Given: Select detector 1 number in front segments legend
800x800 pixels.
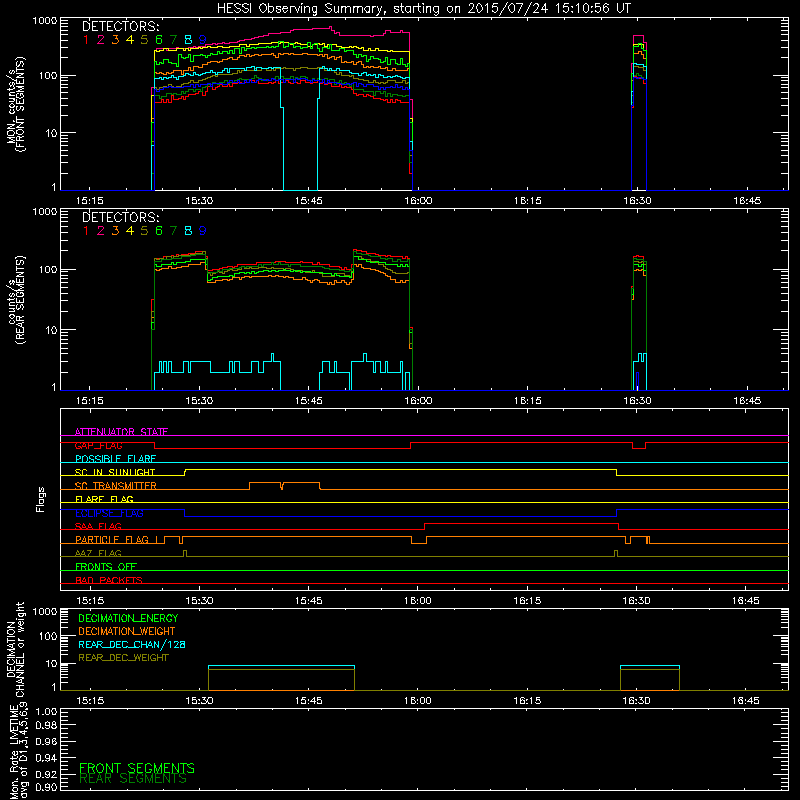Looking at the screenshot, I should (x=86, y=40).
